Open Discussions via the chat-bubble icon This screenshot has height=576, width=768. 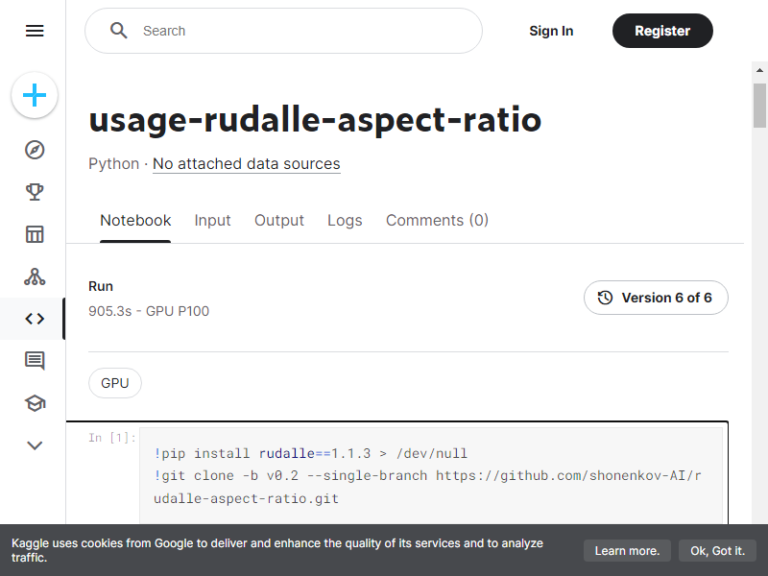pos(34,361)
